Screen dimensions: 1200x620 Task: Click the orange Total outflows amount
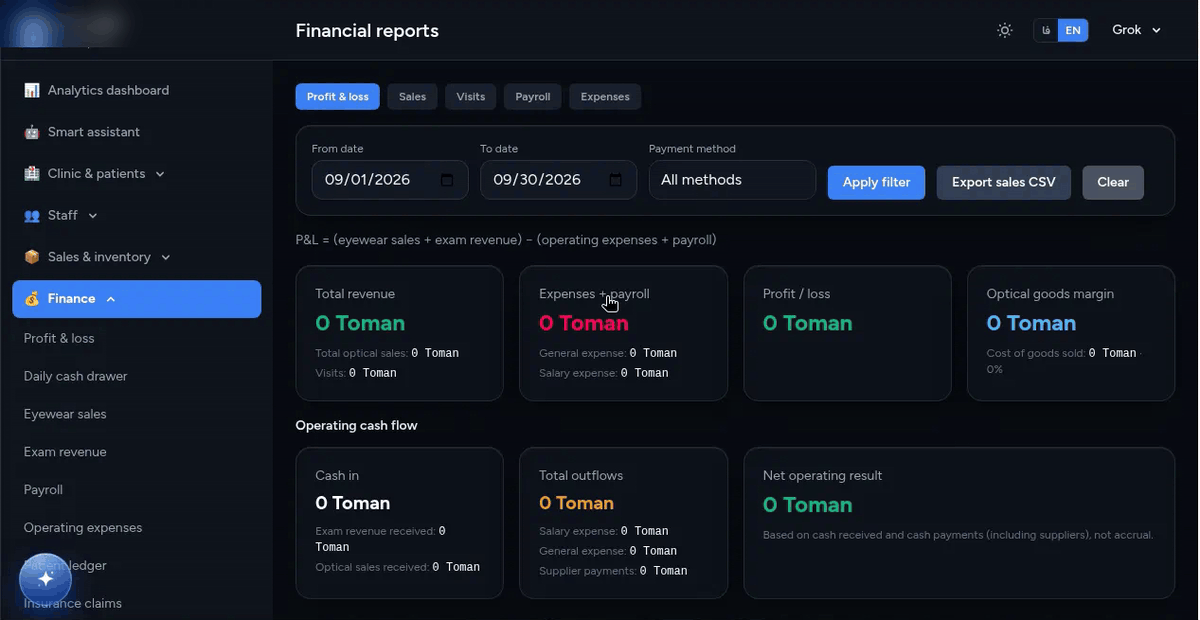tap(577, 503)
